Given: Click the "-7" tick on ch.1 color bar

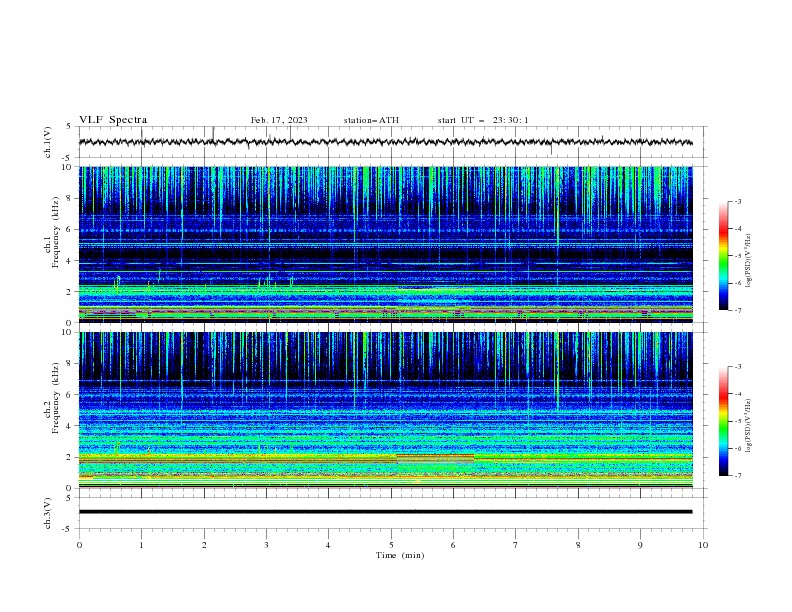Looking at the screenshot, I should click(737, 310).
